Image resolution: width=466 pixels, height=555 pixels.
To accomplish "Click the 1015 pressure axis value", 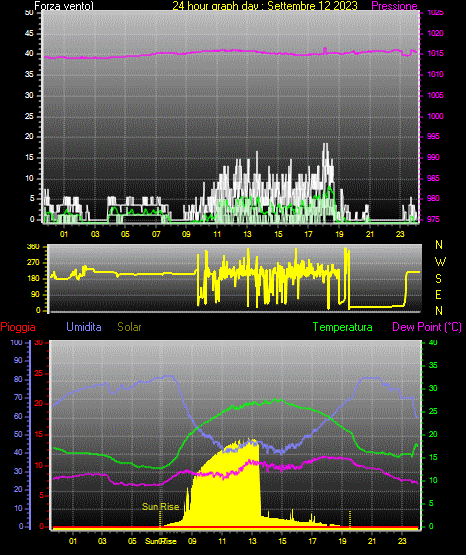I will click(435, 53).
